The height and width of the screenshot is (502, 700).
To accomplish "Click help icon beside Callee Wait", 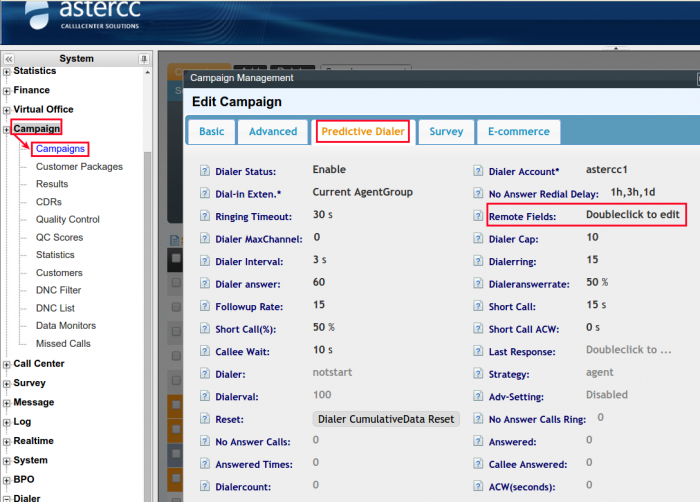I will (205, 350).
